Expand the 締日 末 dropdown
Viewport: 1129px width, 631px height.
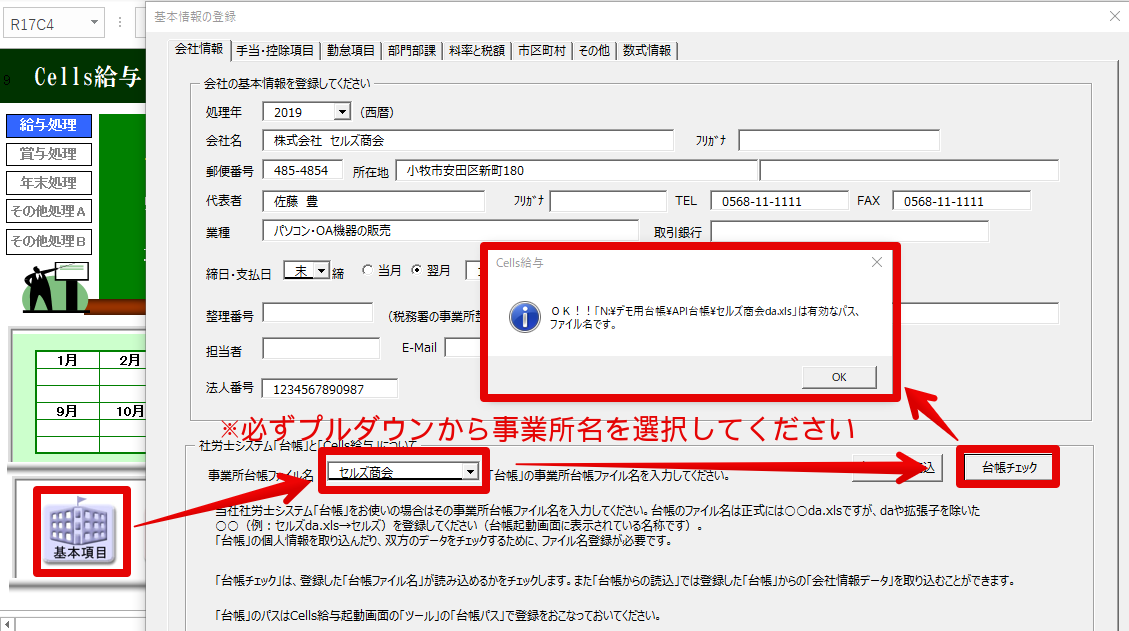pyautogui.click(x=322, y=271)
